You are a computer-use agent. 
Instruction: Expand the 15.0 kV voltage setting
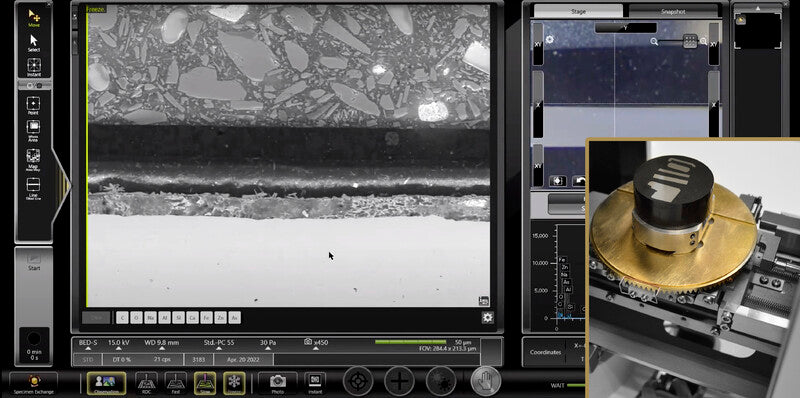tap(118, 344)
